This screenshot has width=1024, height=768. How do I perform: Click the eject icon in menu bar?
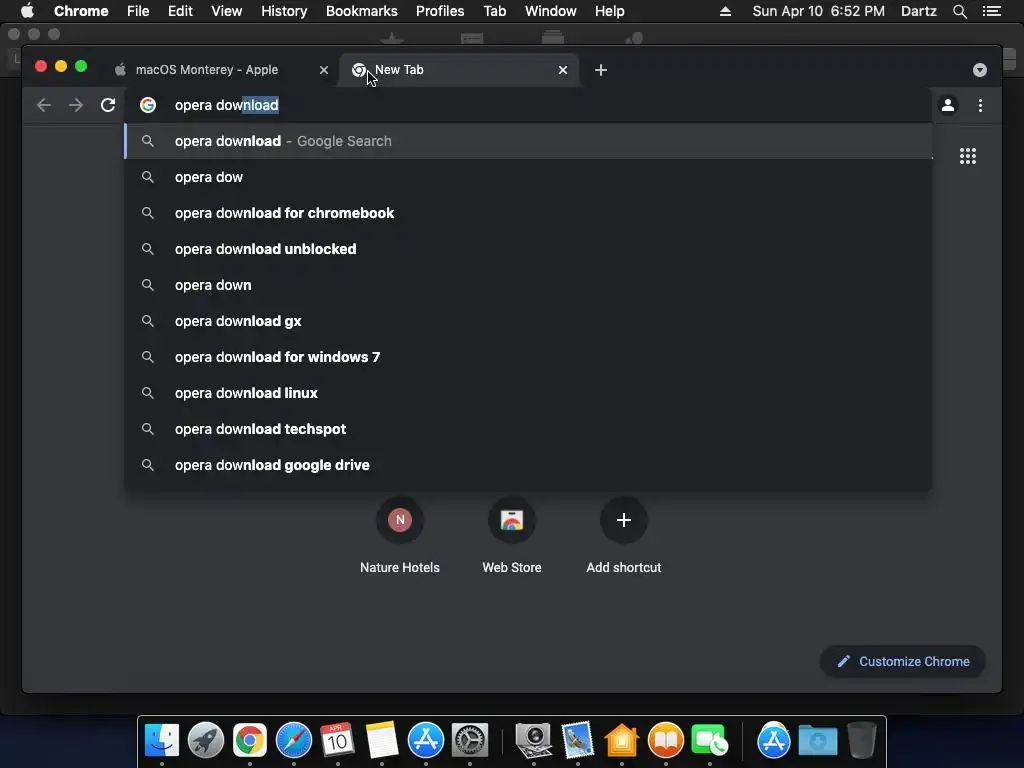[725, 11]
